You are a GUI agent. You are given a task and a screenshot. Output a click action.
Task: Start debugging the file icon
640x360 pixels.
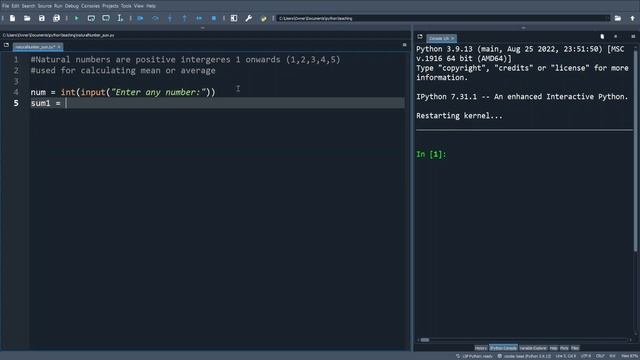point(140,18)
